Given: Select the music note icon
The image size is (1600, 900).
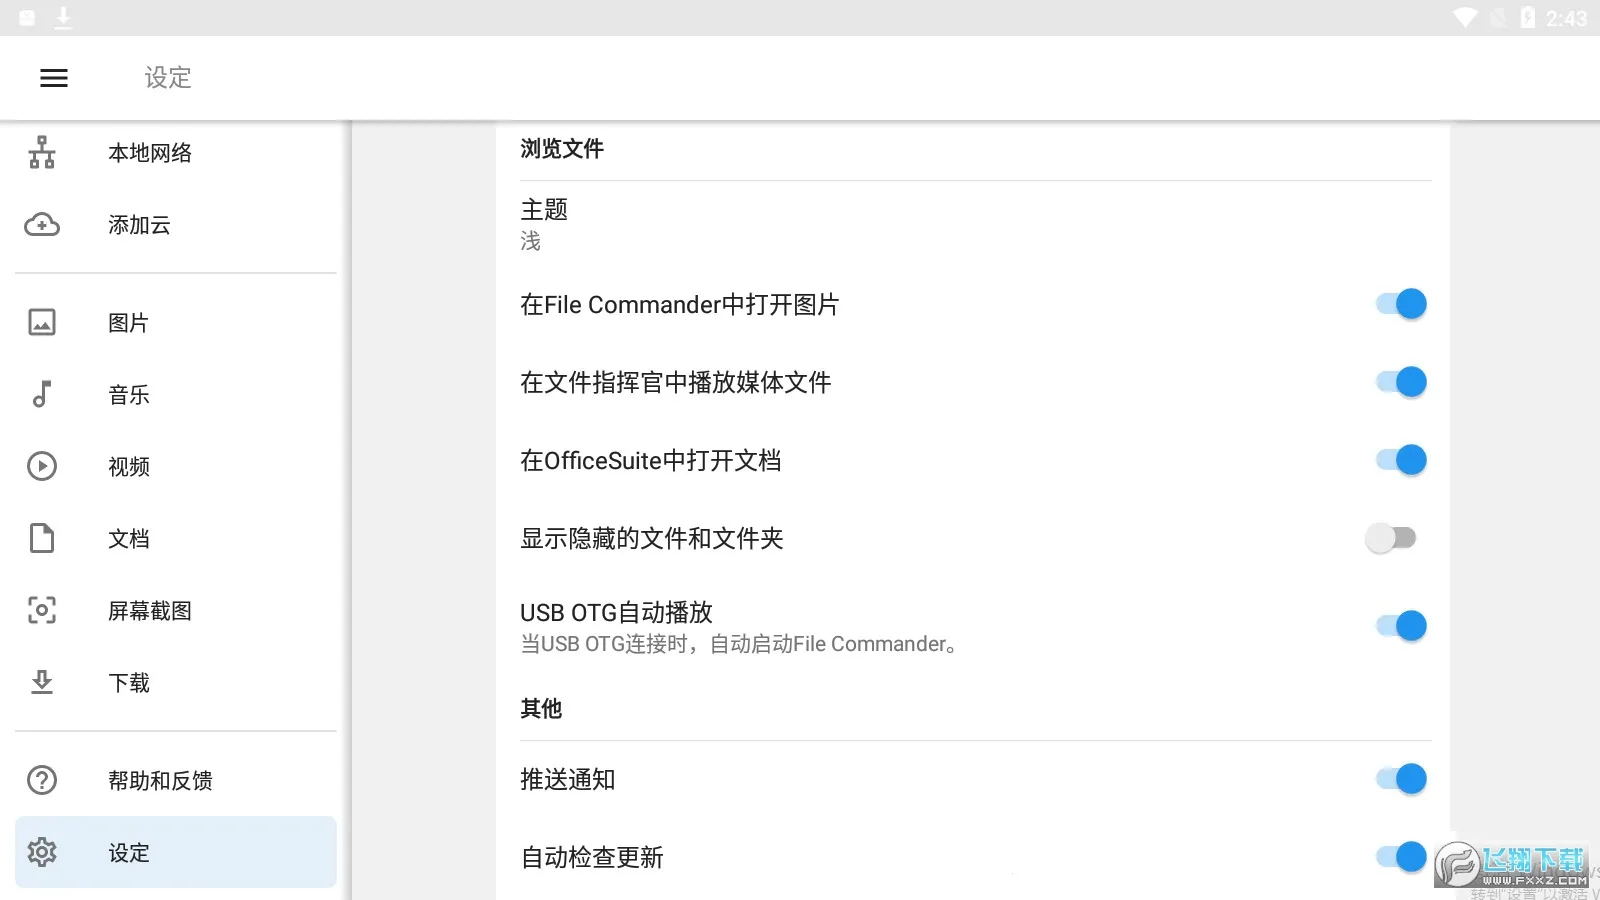Looking at the screenshot, I should pyautogui.click(x=42, y=394).
